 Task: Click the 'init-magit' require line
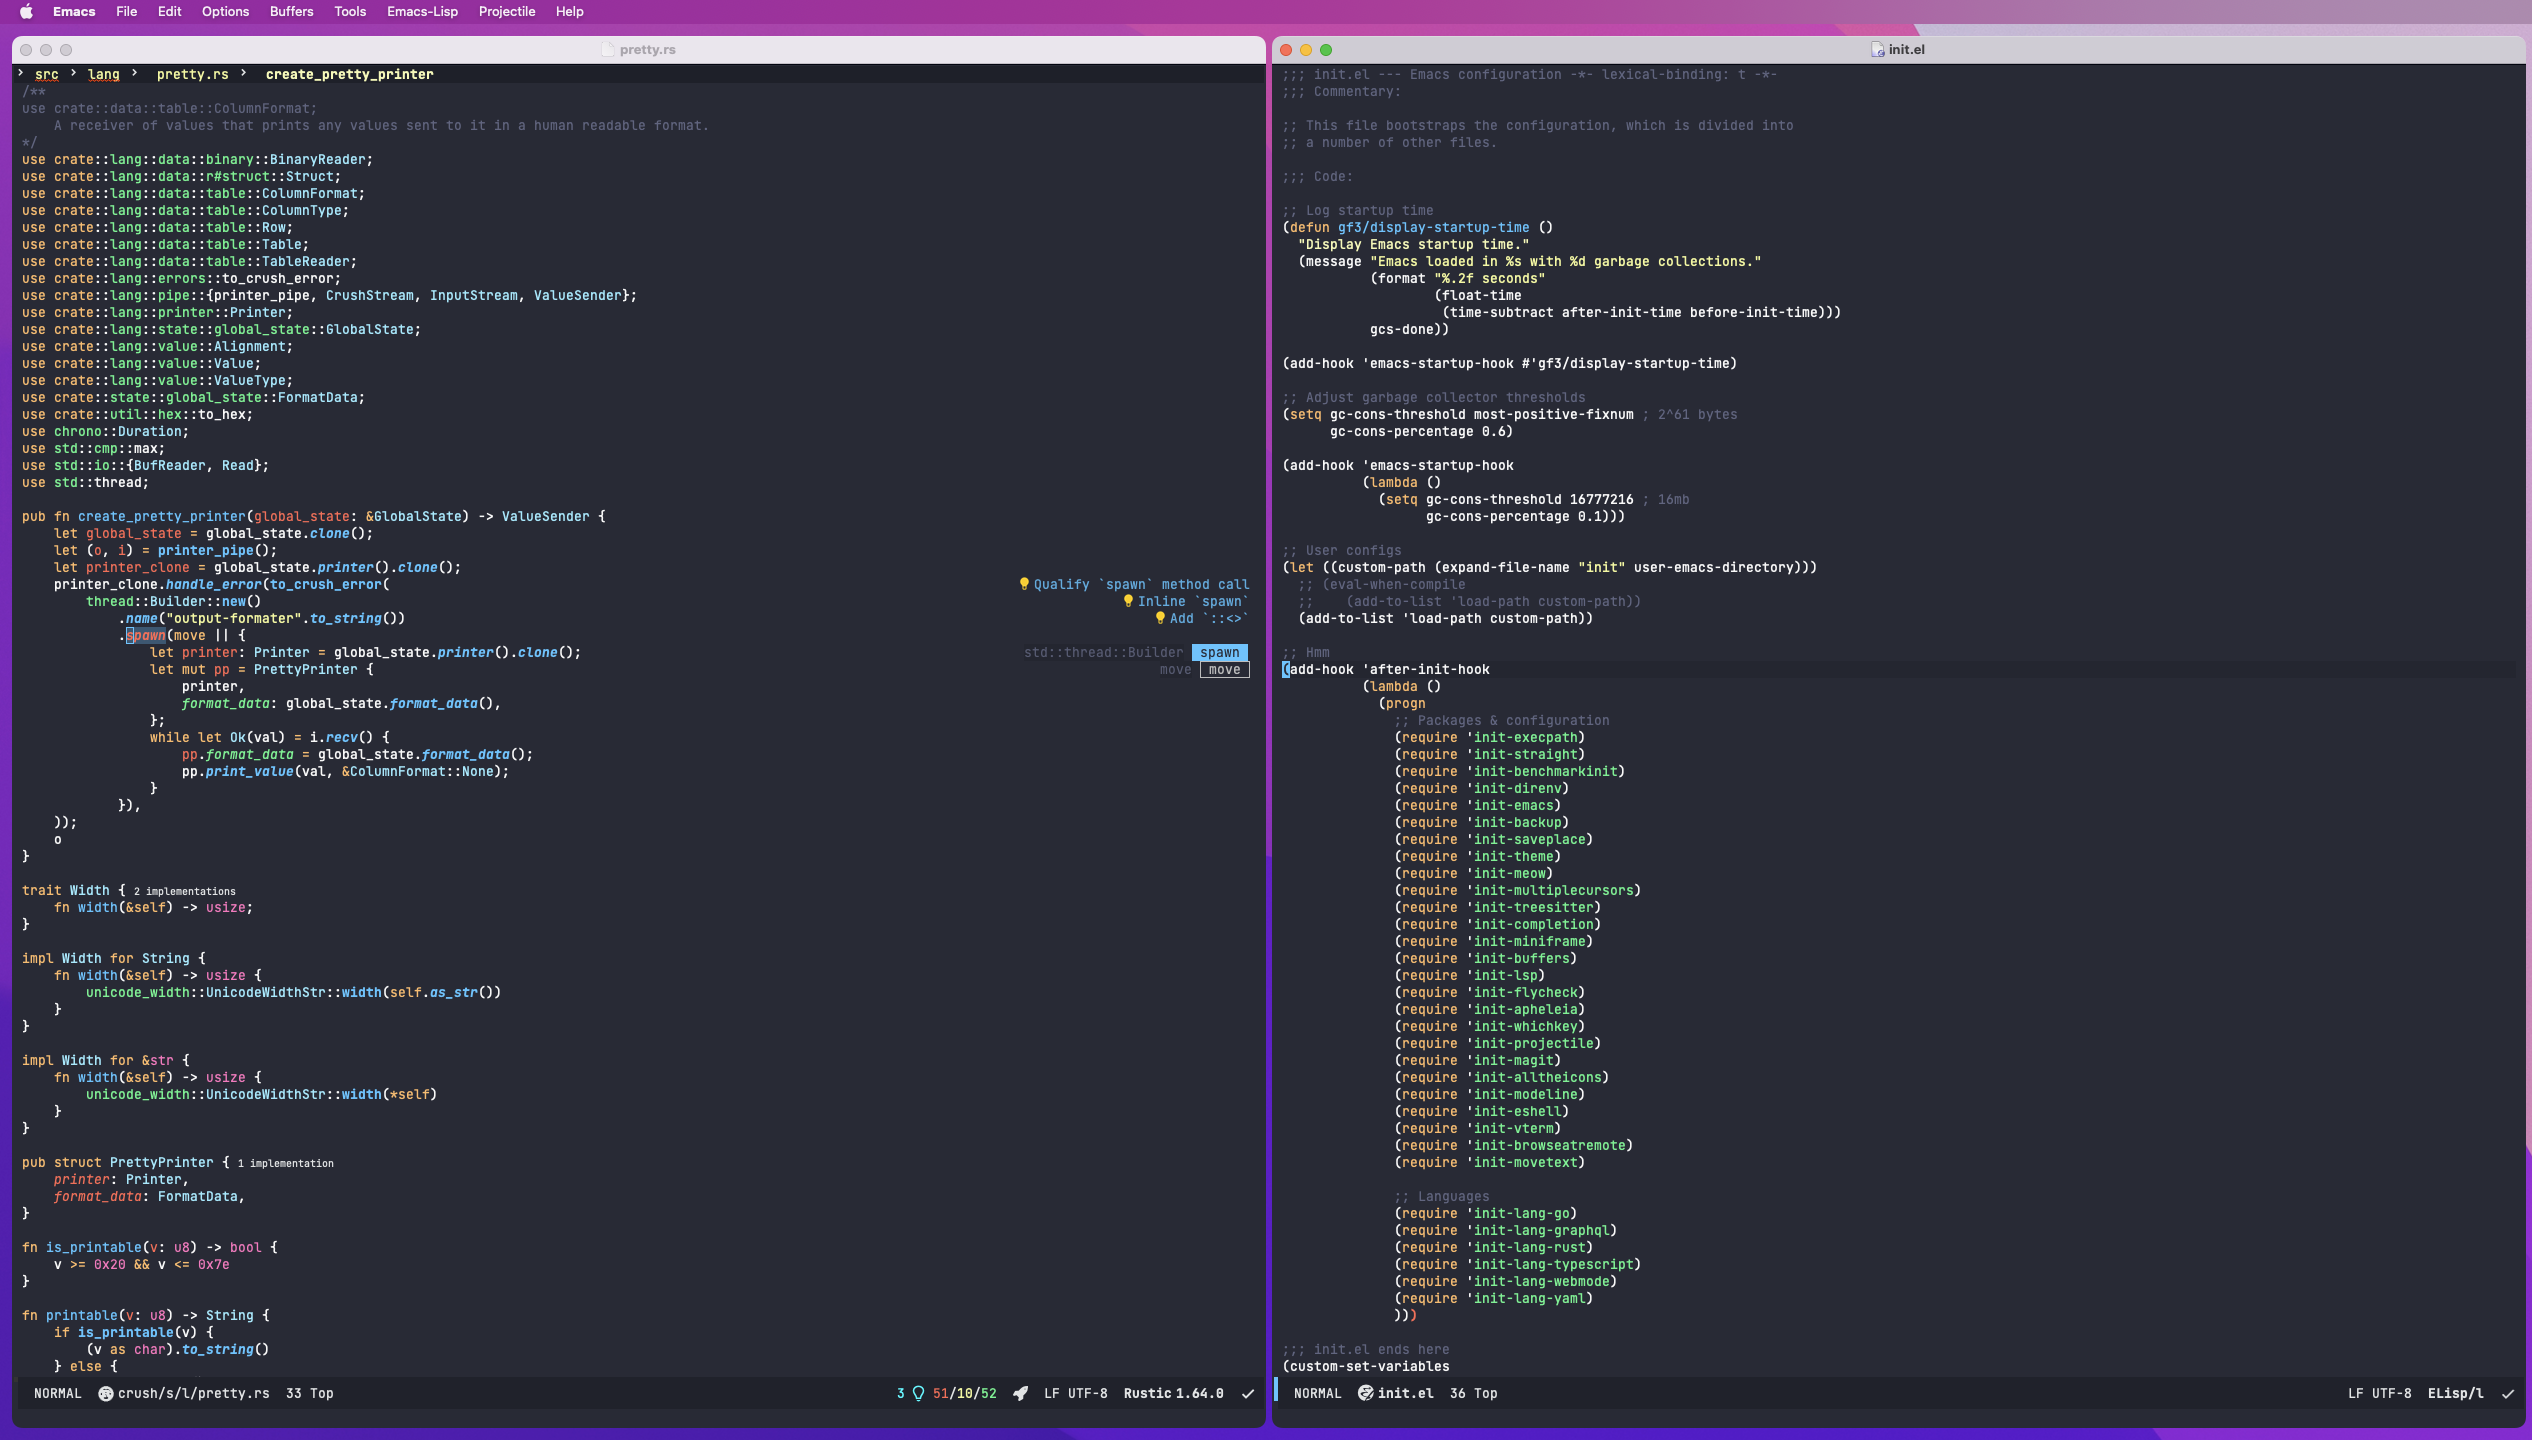coord(1477,1060)
